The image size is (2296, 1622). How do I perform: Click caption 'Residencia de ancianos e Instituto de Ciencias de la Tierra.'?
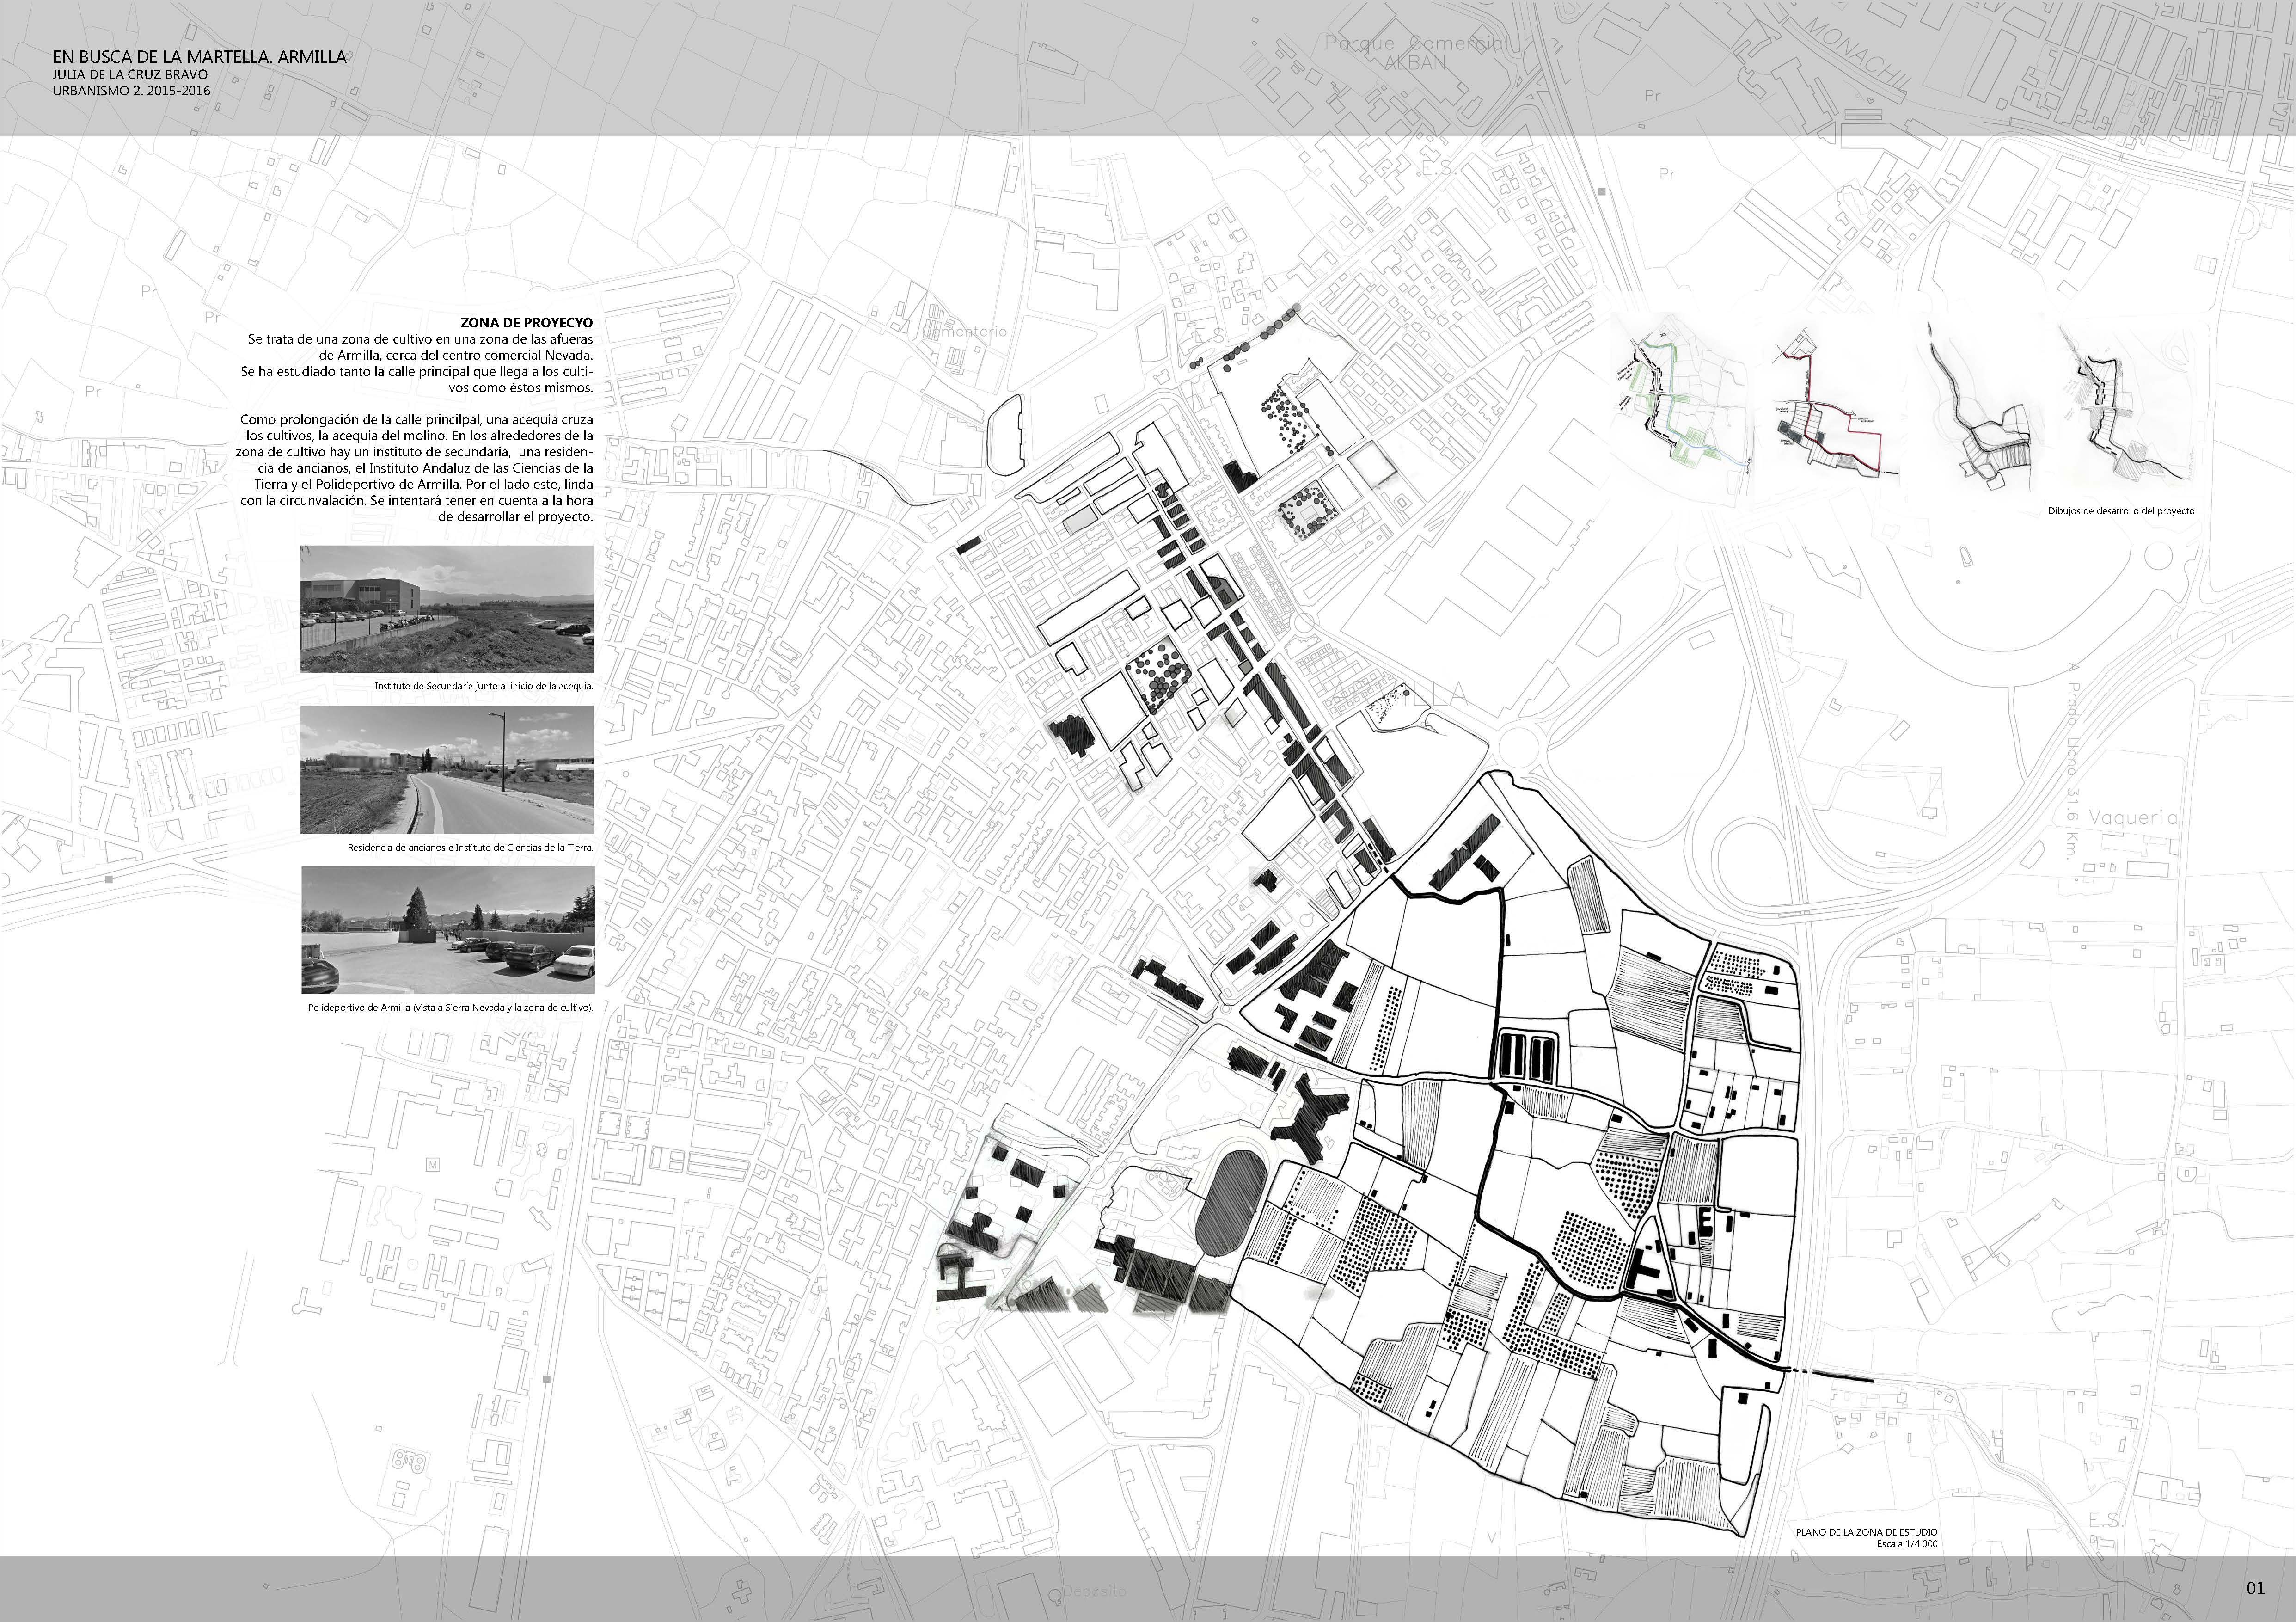(470, 847)
